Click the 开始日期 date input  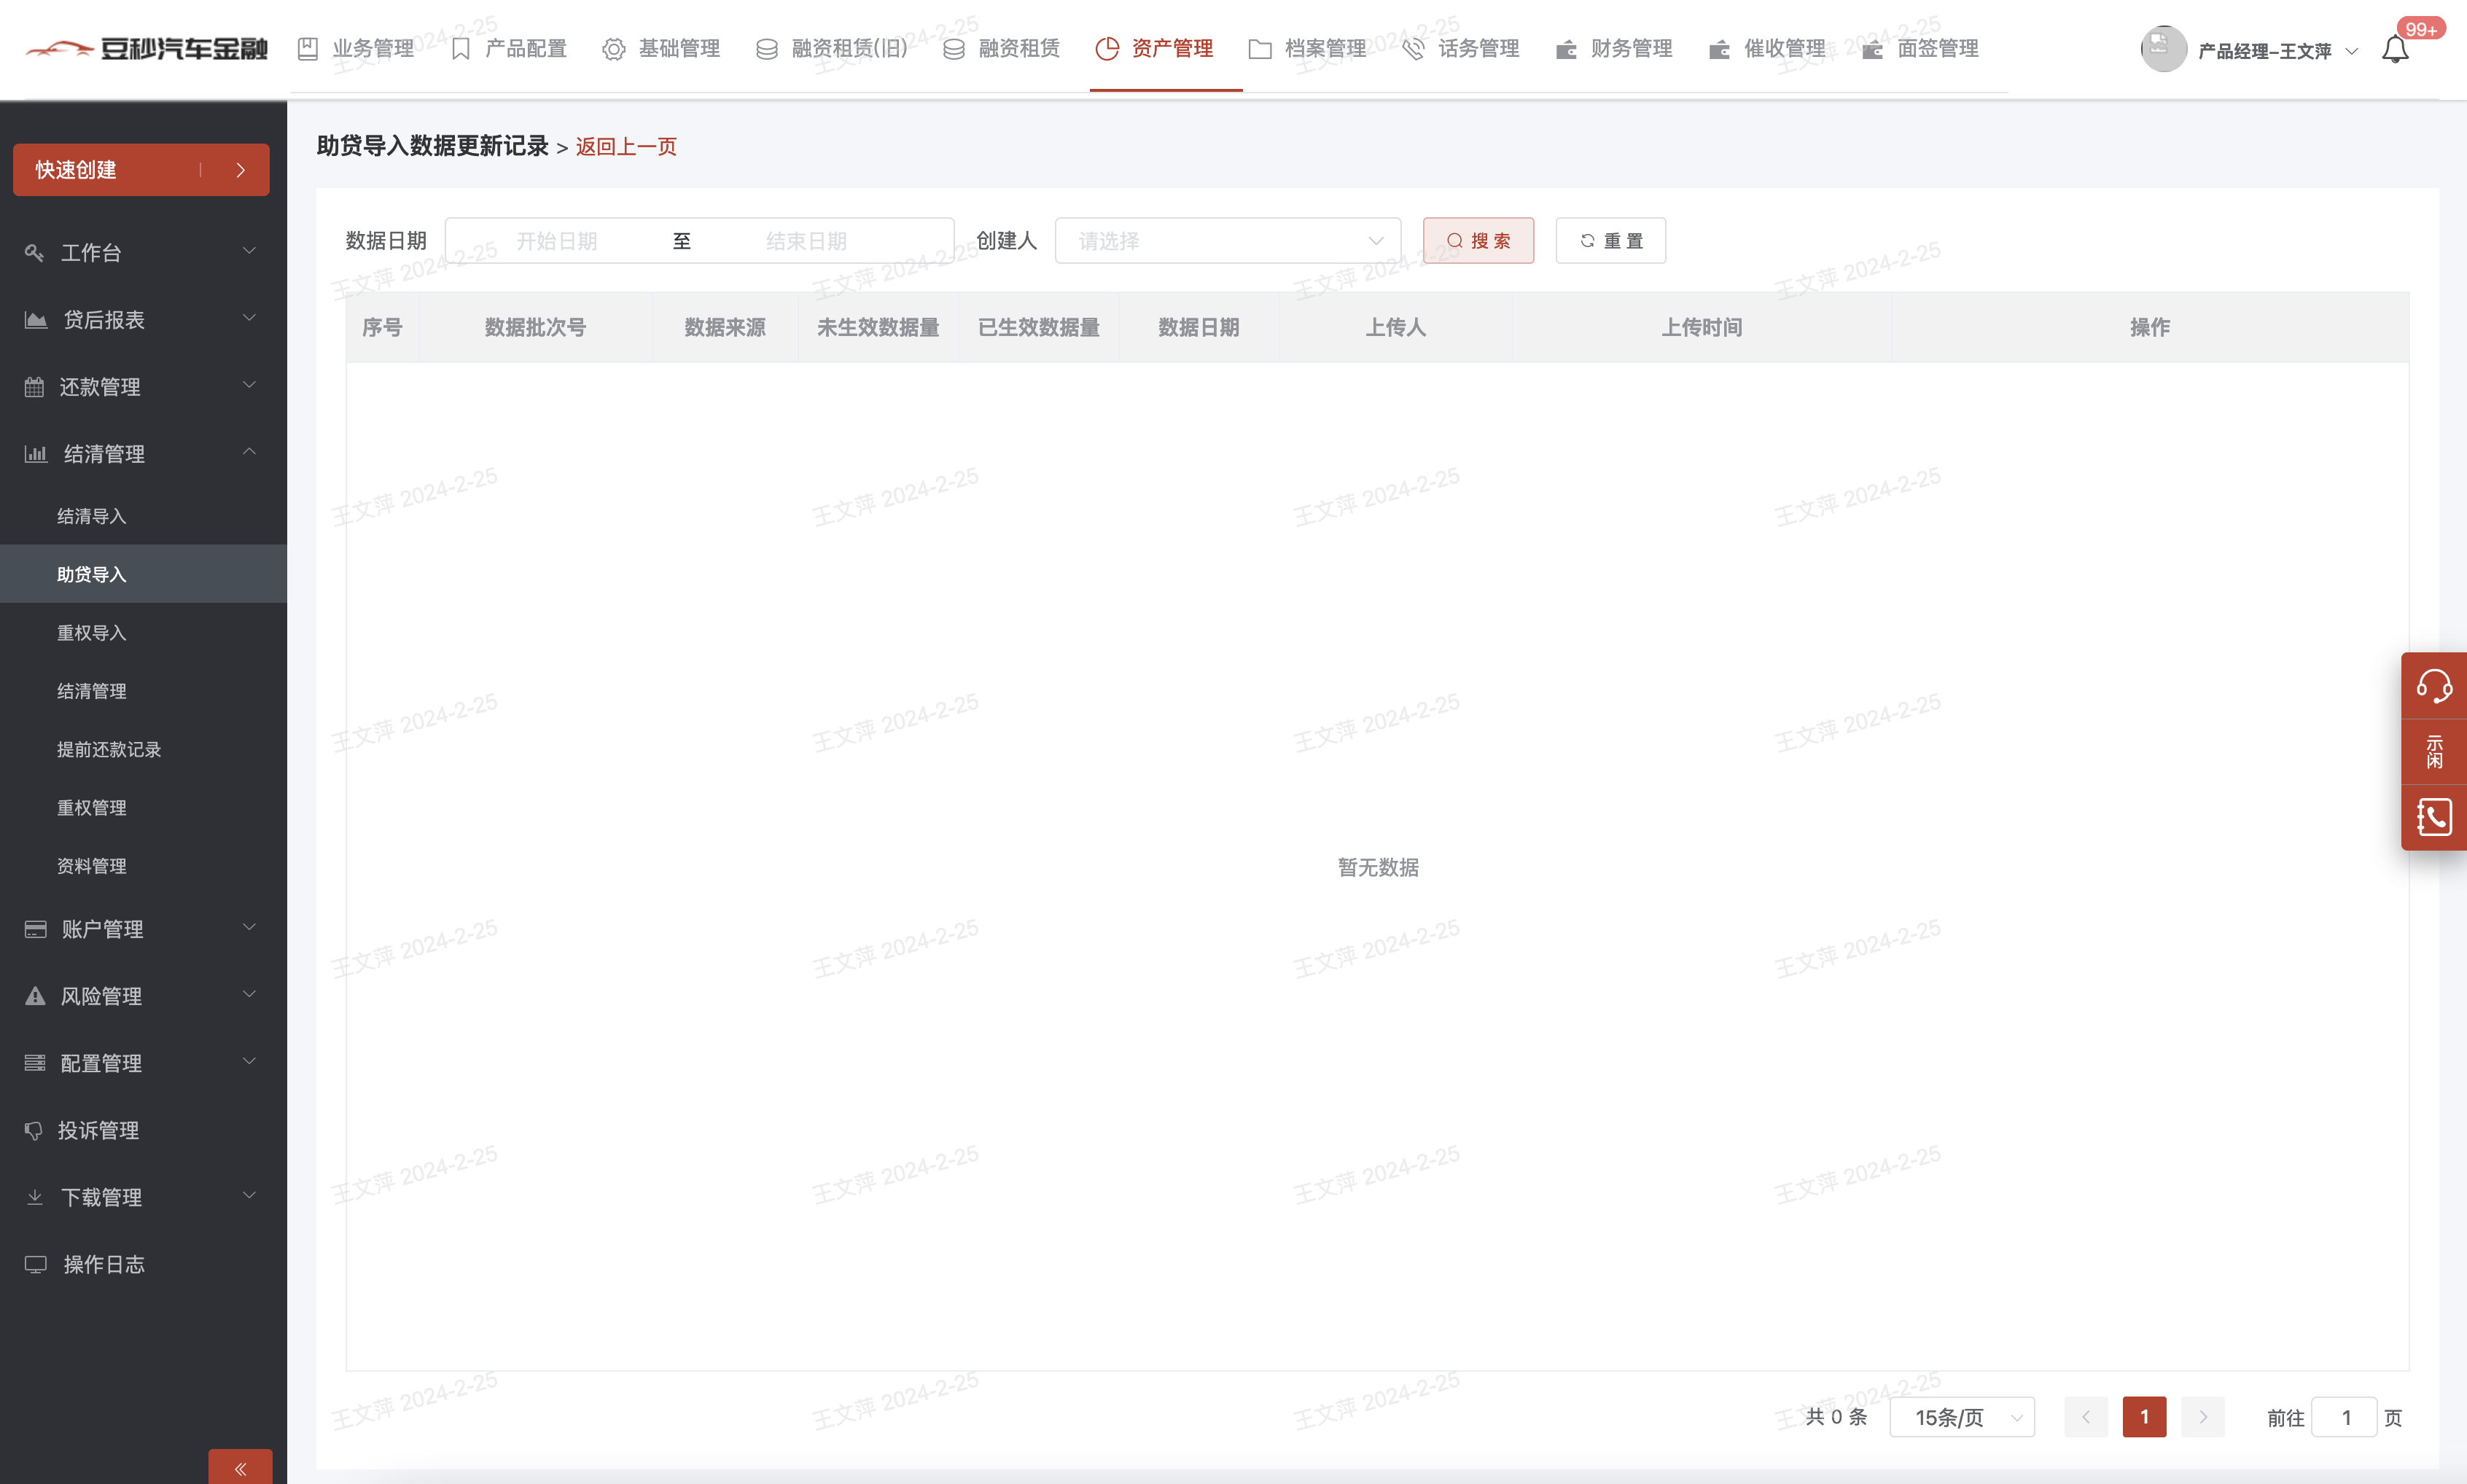(x=557, y=241)
